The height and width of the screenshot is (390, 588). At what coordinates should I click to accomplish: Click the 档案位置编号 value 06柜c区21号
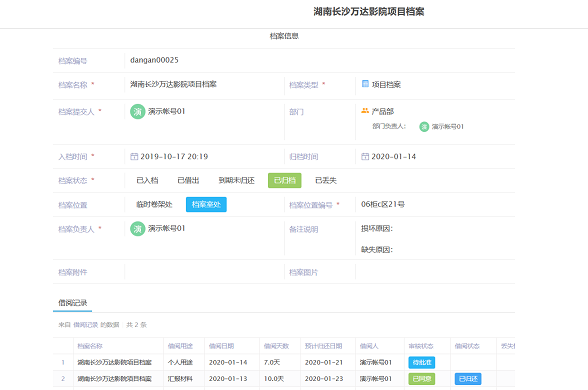coord(383,204)
